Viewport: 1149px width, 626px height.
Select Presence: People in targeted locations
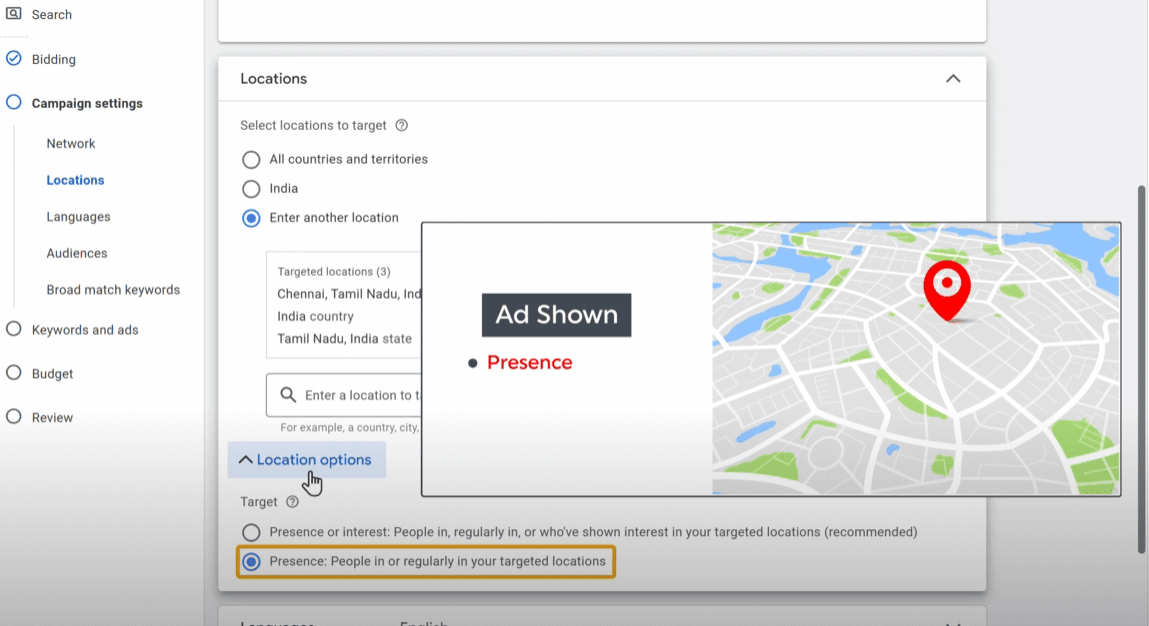(x=251, y=562)
